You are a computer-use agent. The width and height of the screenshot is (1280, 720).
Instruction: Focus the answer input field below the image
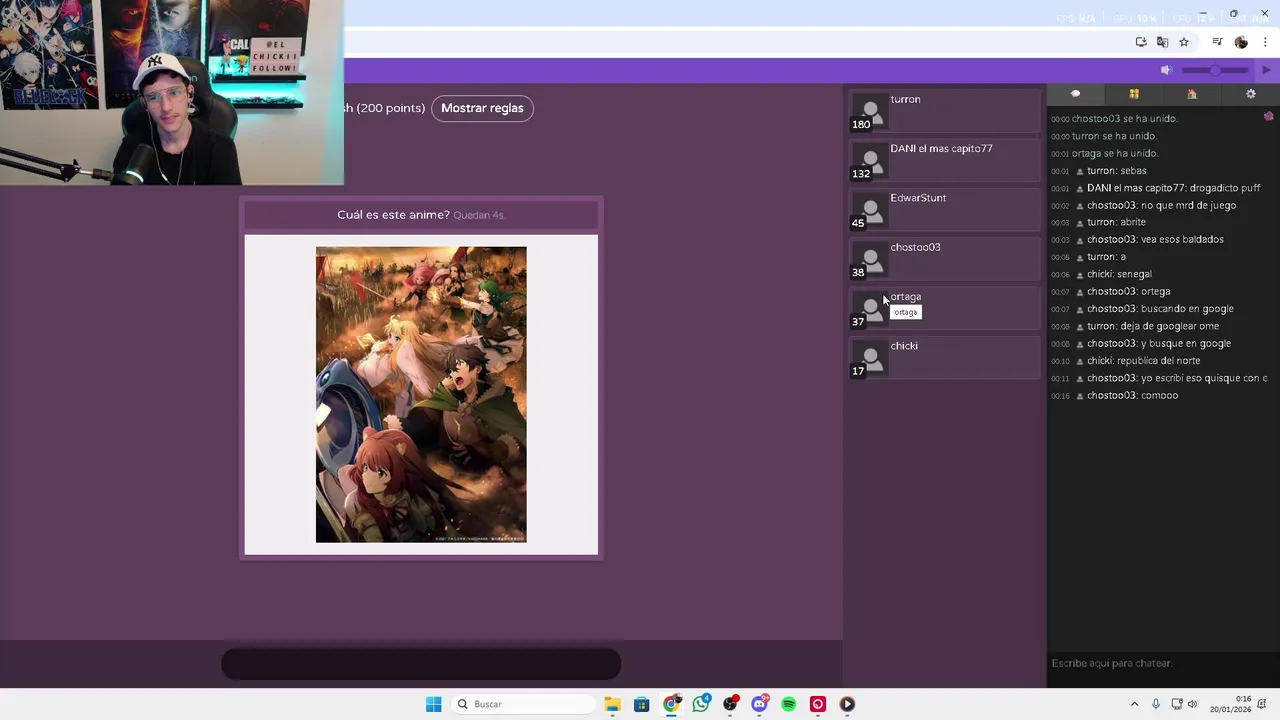click(x=421, y=664)
